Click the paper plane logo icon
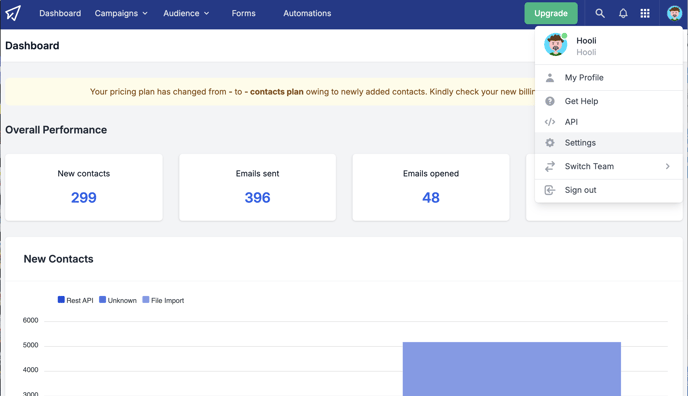This screenshot has height=396, width=688. 13,13
